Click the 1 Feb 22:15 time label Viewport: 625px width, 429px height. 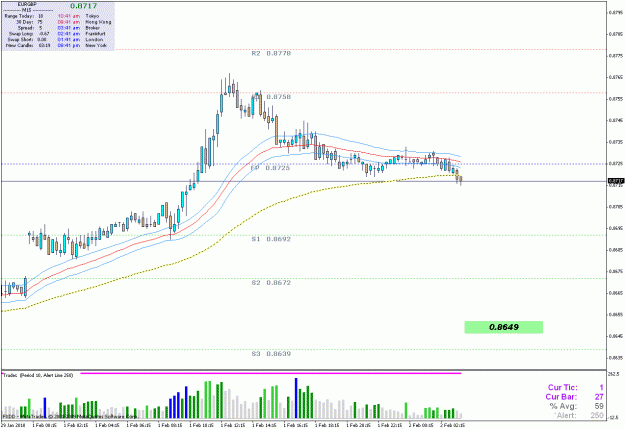392,425
